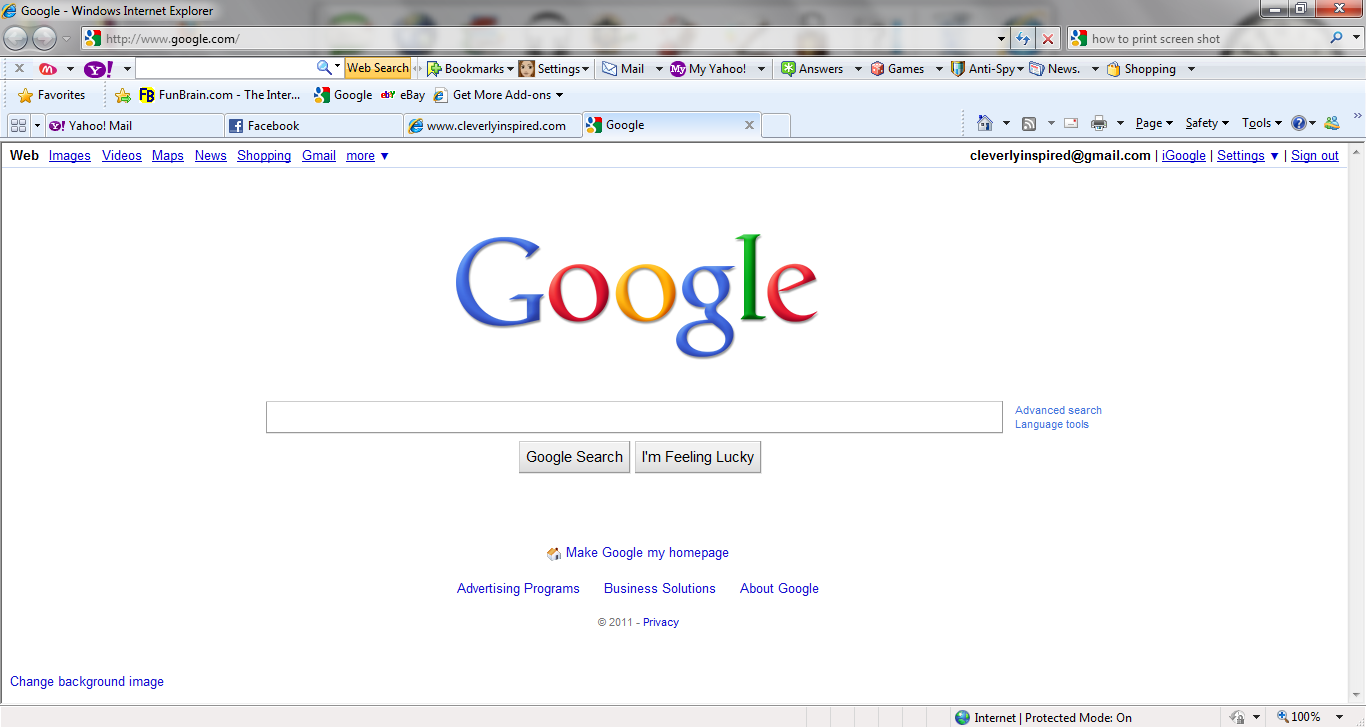Click the Advanced search link
Screen dimensions: 1366x728
pos(1058,410)
